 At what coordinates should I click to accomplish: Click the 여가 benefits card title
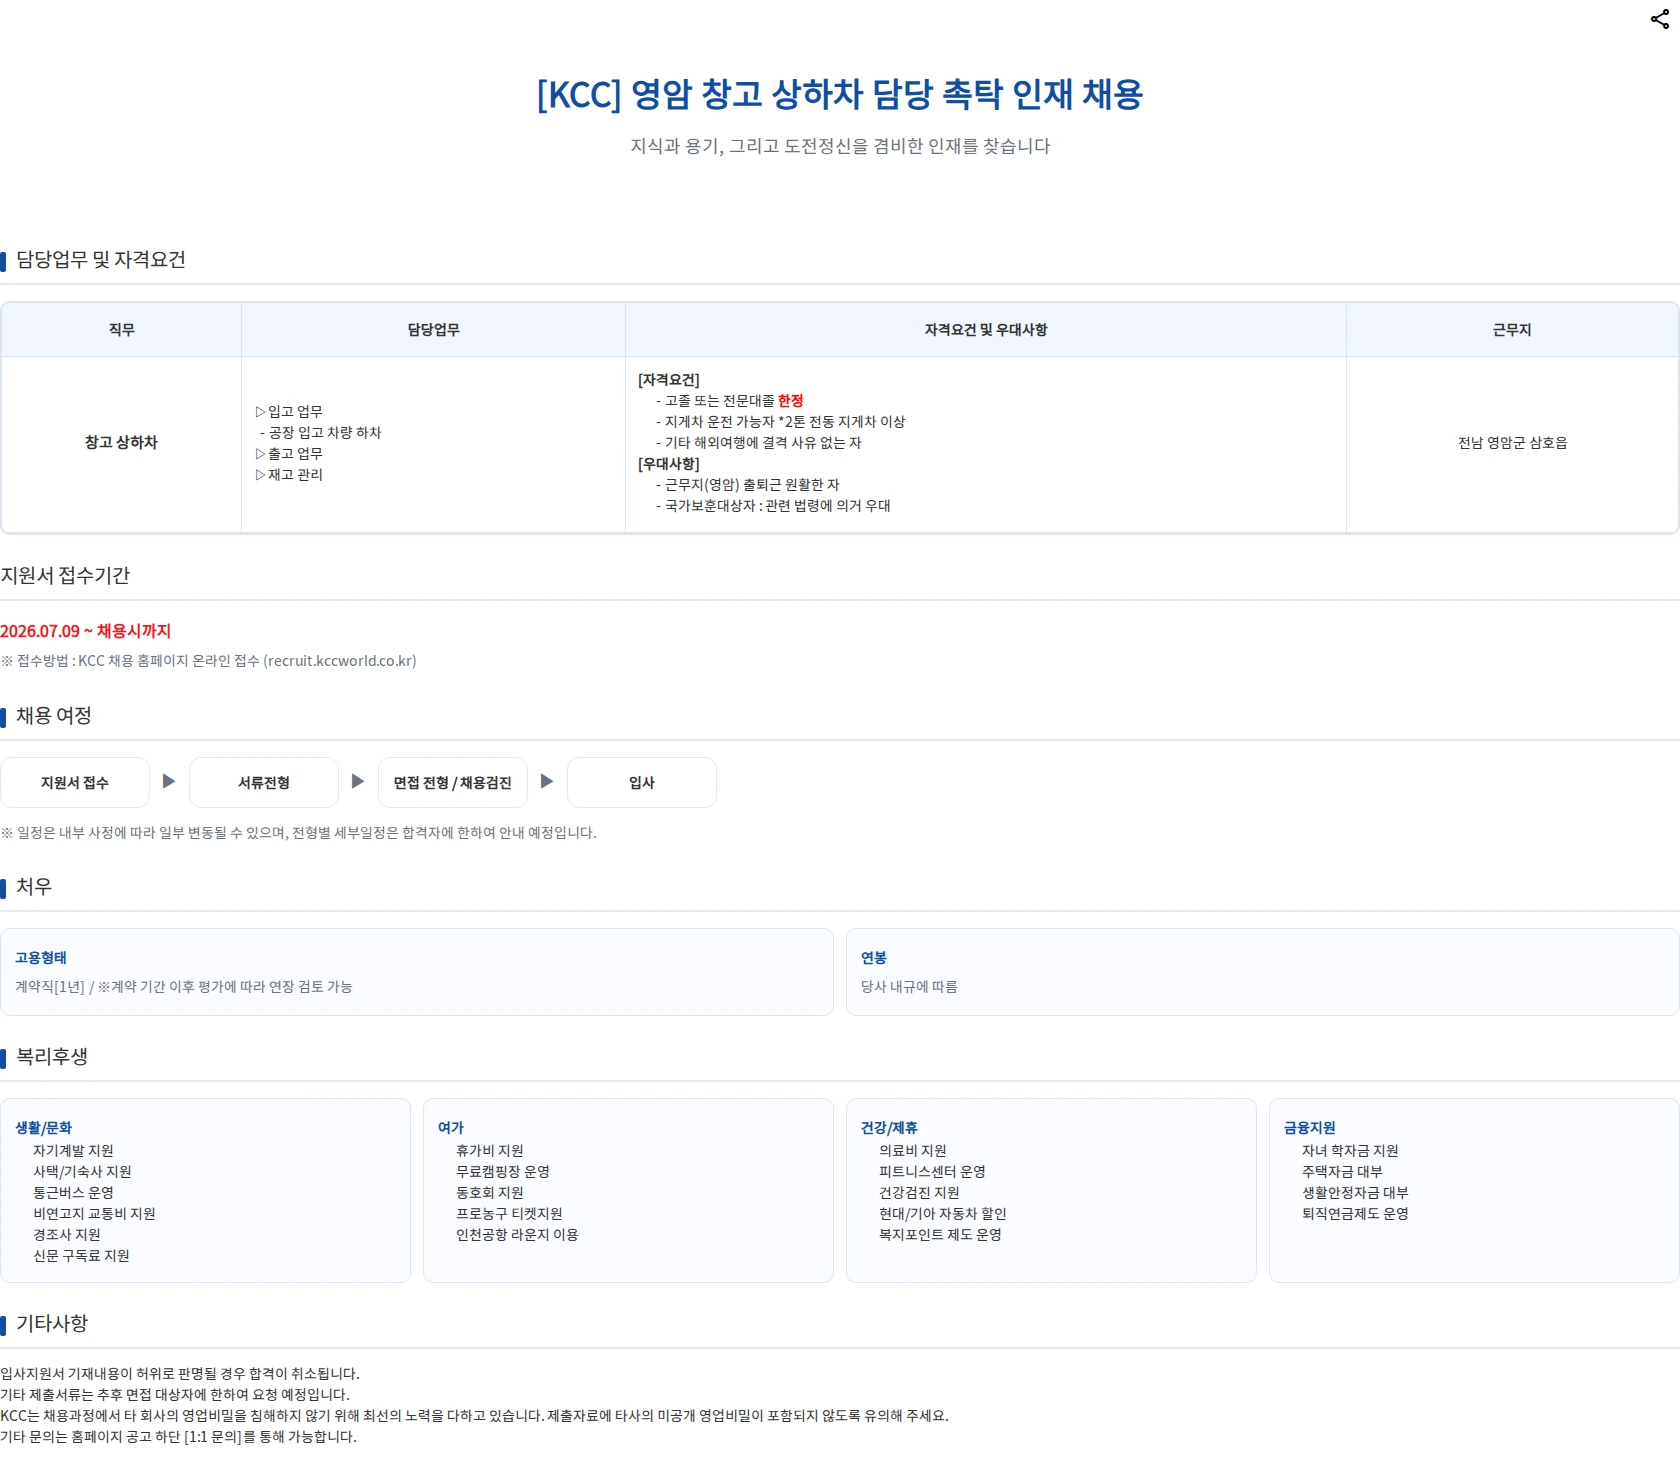click(451, 1128)
